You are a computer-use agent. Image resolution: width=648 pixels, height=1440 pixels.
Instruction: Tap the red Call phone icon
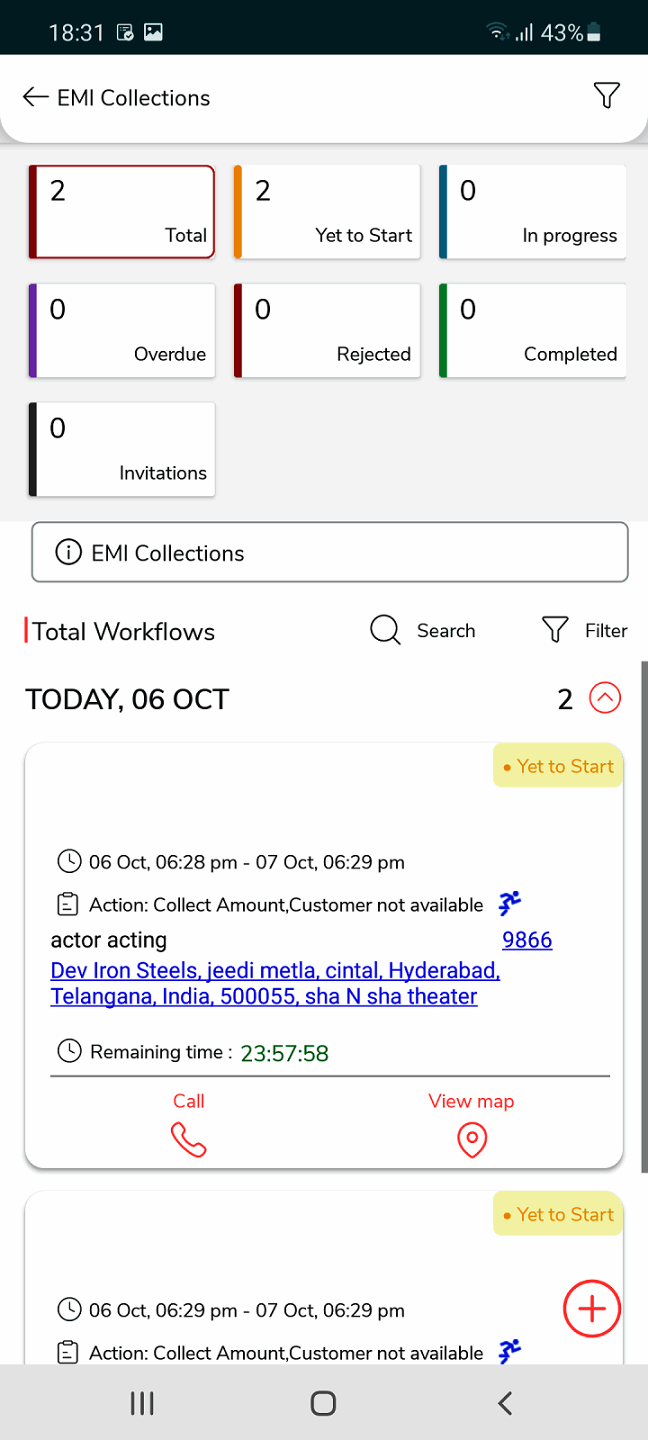pos(188,1139)
